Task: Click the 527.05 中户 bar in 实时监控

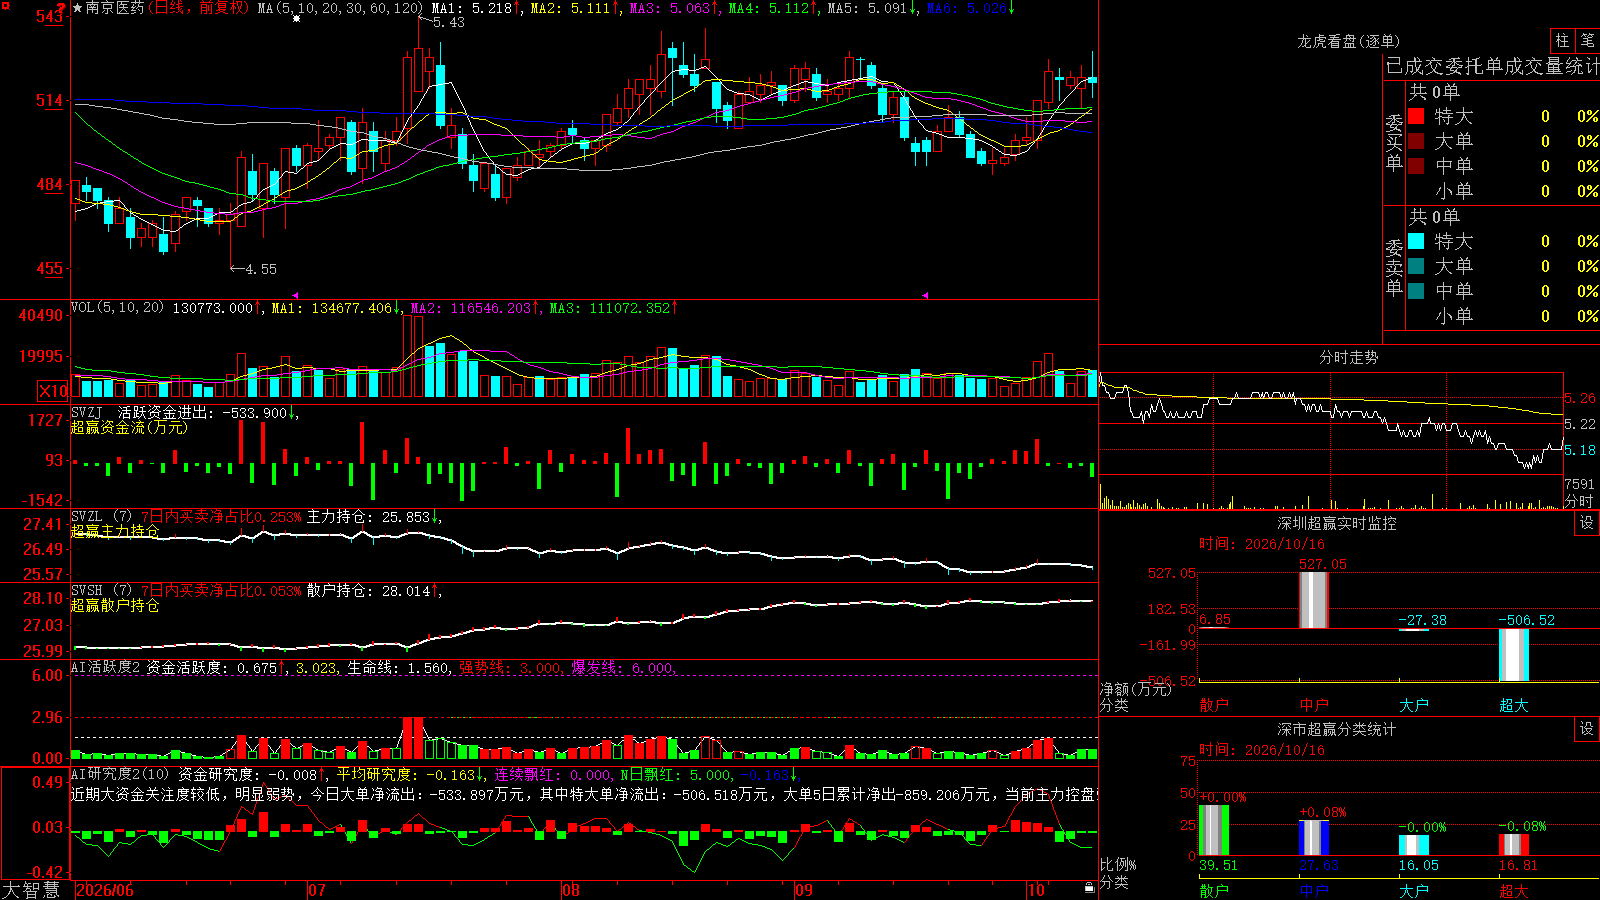Action: pyautogui.click(x=1314, y=600)
